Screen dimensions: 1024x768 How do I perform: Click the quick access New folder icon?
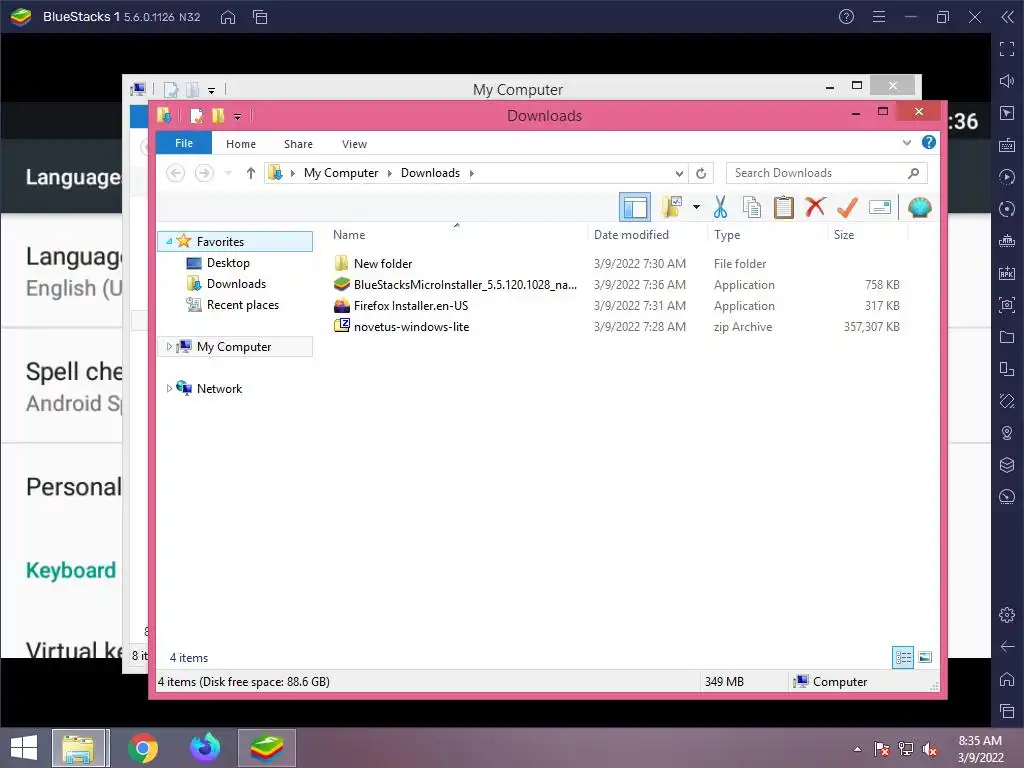[x=218, y=116]
